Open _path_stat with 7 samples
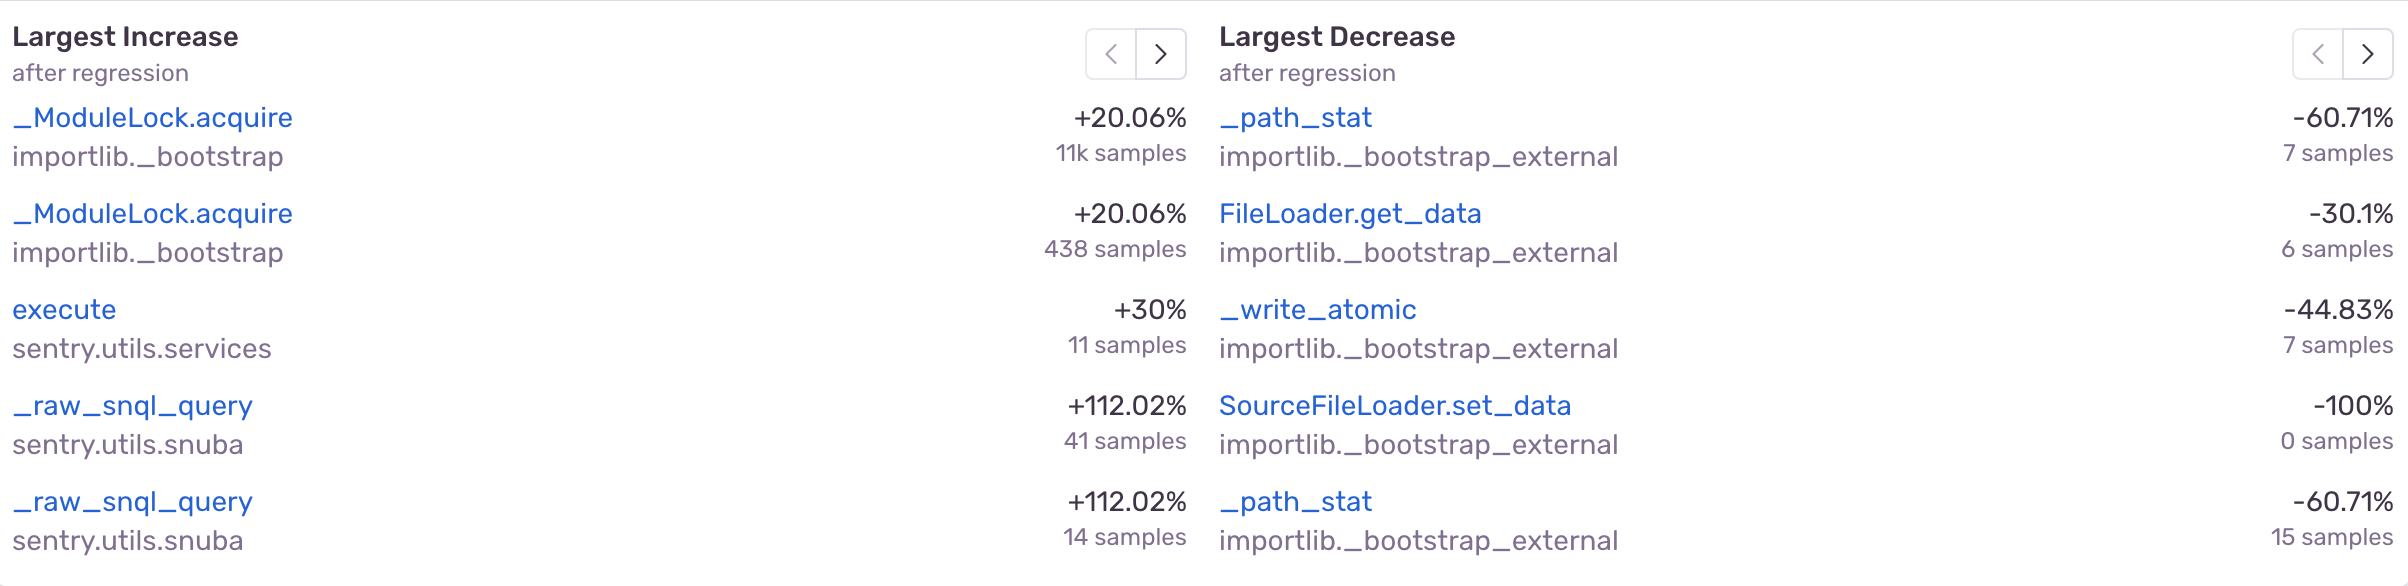This screenshot has width=2408, height=586. (1295, 118)
